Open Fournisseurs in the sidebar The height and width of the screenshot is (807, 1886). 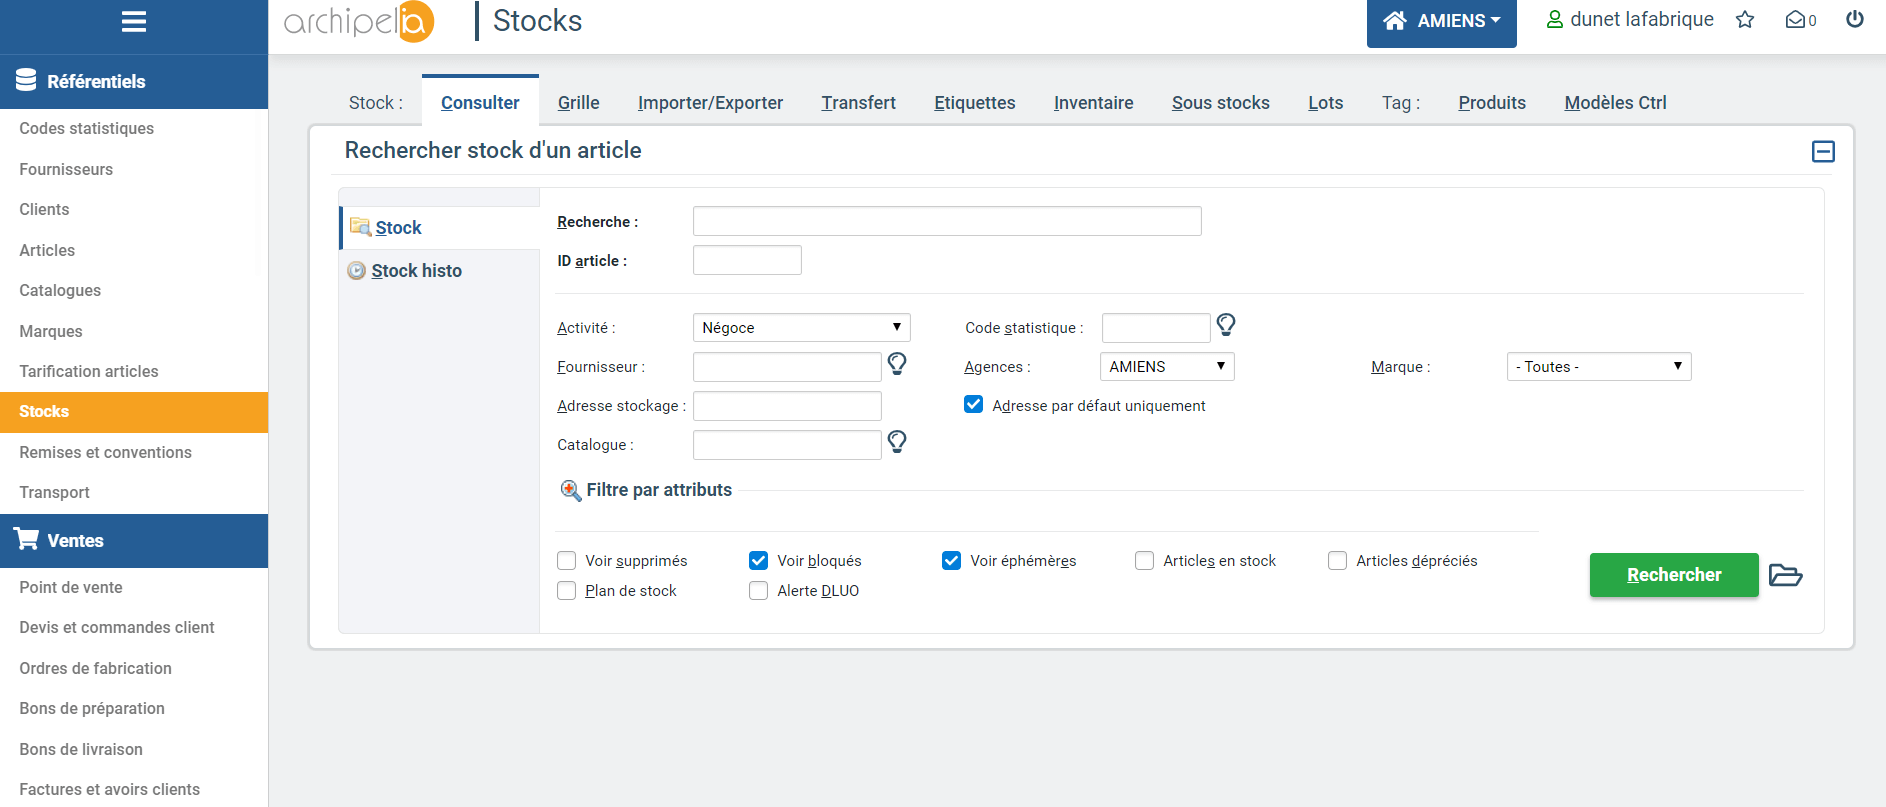click(66, 170)
